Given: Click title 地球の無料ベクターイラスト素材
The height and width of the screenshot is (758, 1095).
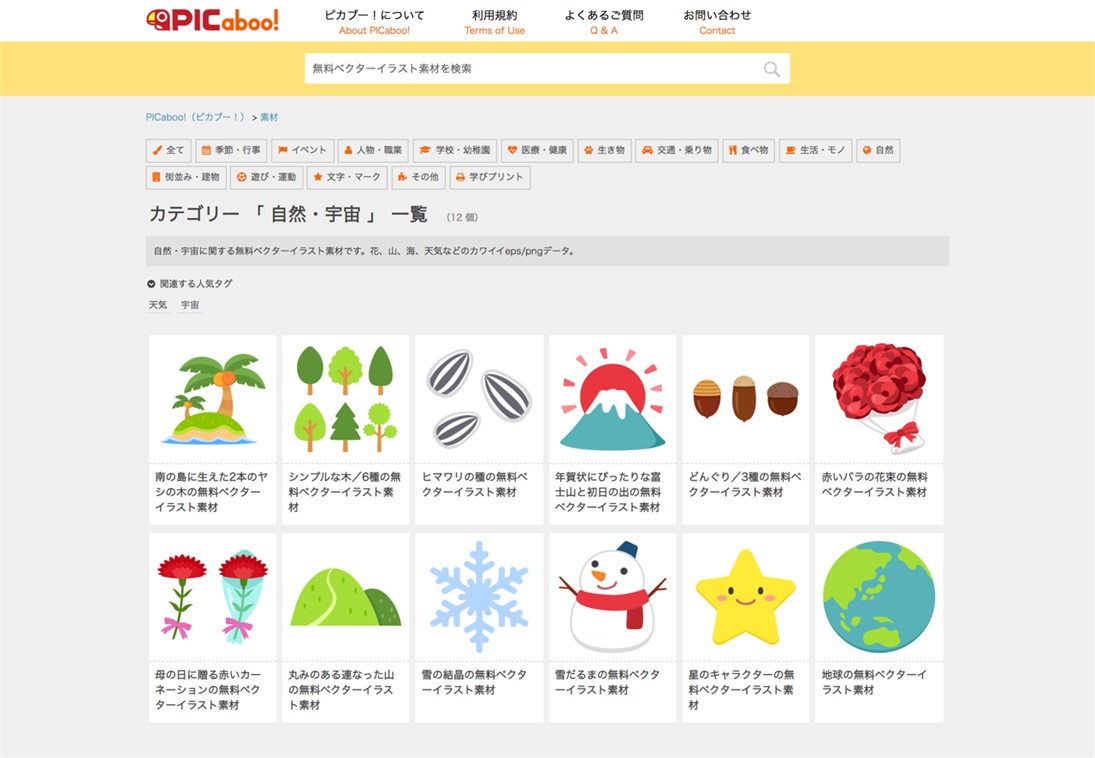Looking at the screenshot, I should click(874, 683).
